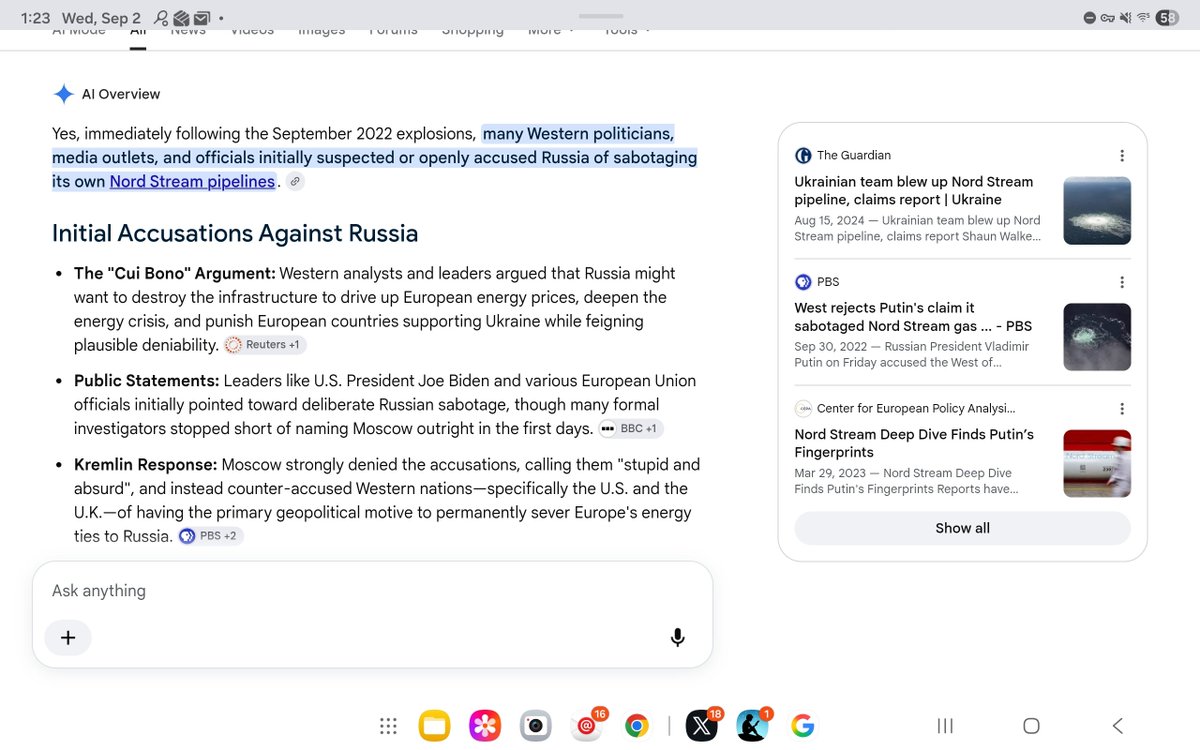Launch the My Files folder app
The width and height of the screenshot is (1200, 750).
[x=435, y=726]
